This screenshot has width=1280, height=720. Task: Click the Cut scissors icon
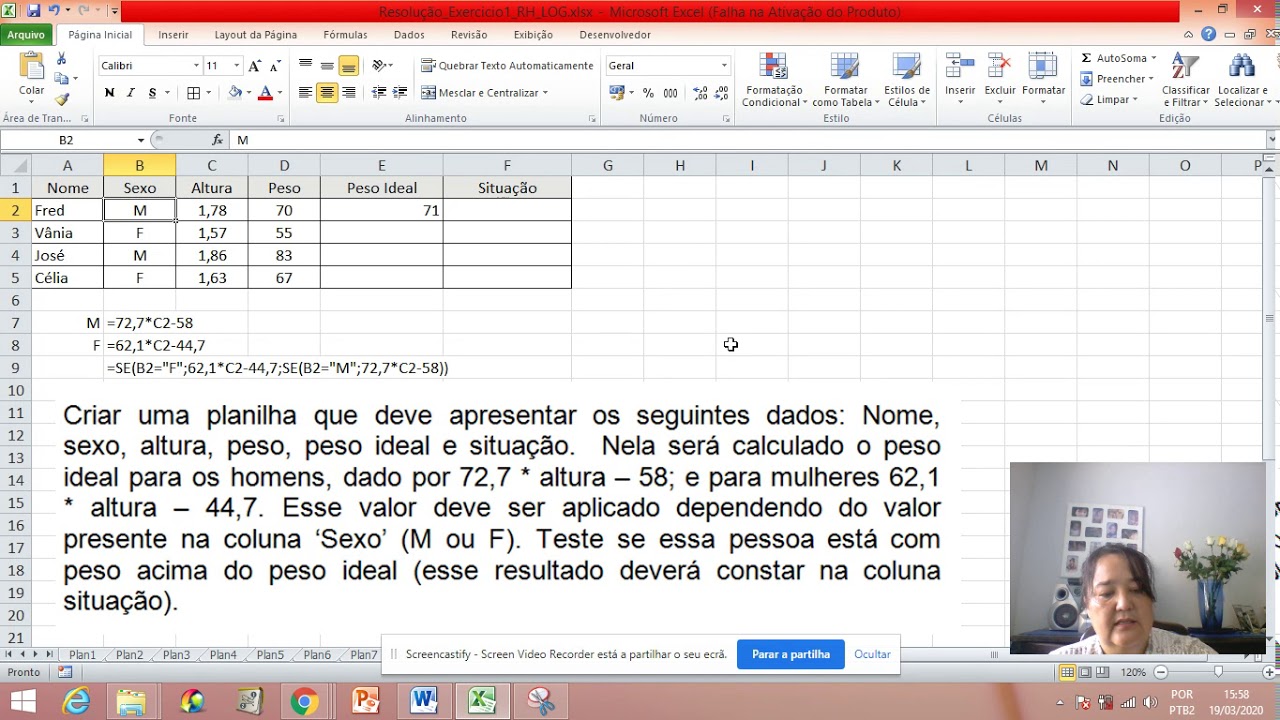62,60
